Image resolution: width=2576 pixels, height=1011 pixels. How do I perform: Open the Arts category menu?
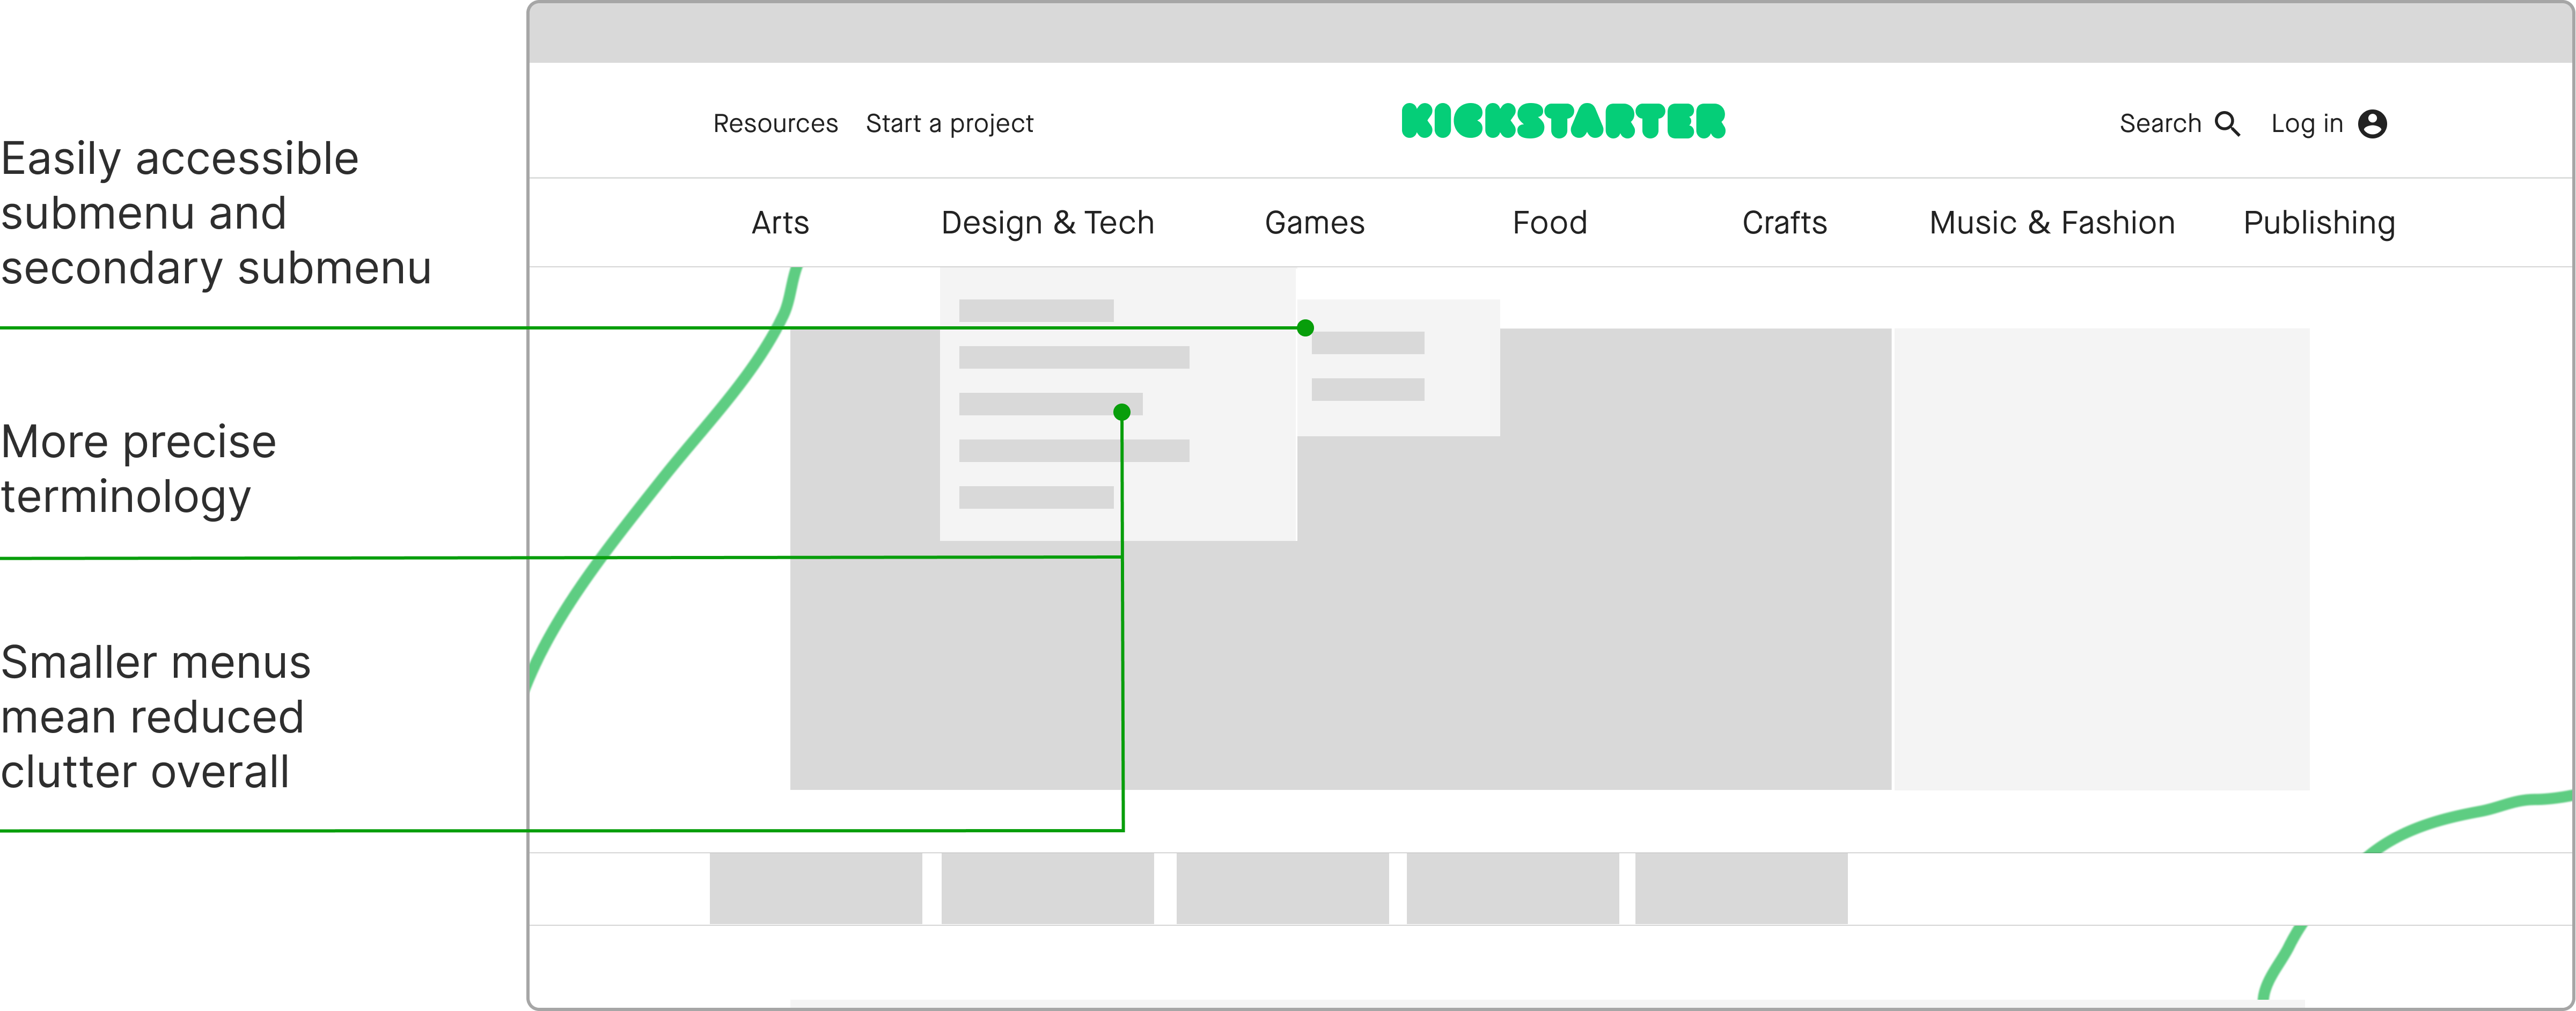tap(780, 222)
